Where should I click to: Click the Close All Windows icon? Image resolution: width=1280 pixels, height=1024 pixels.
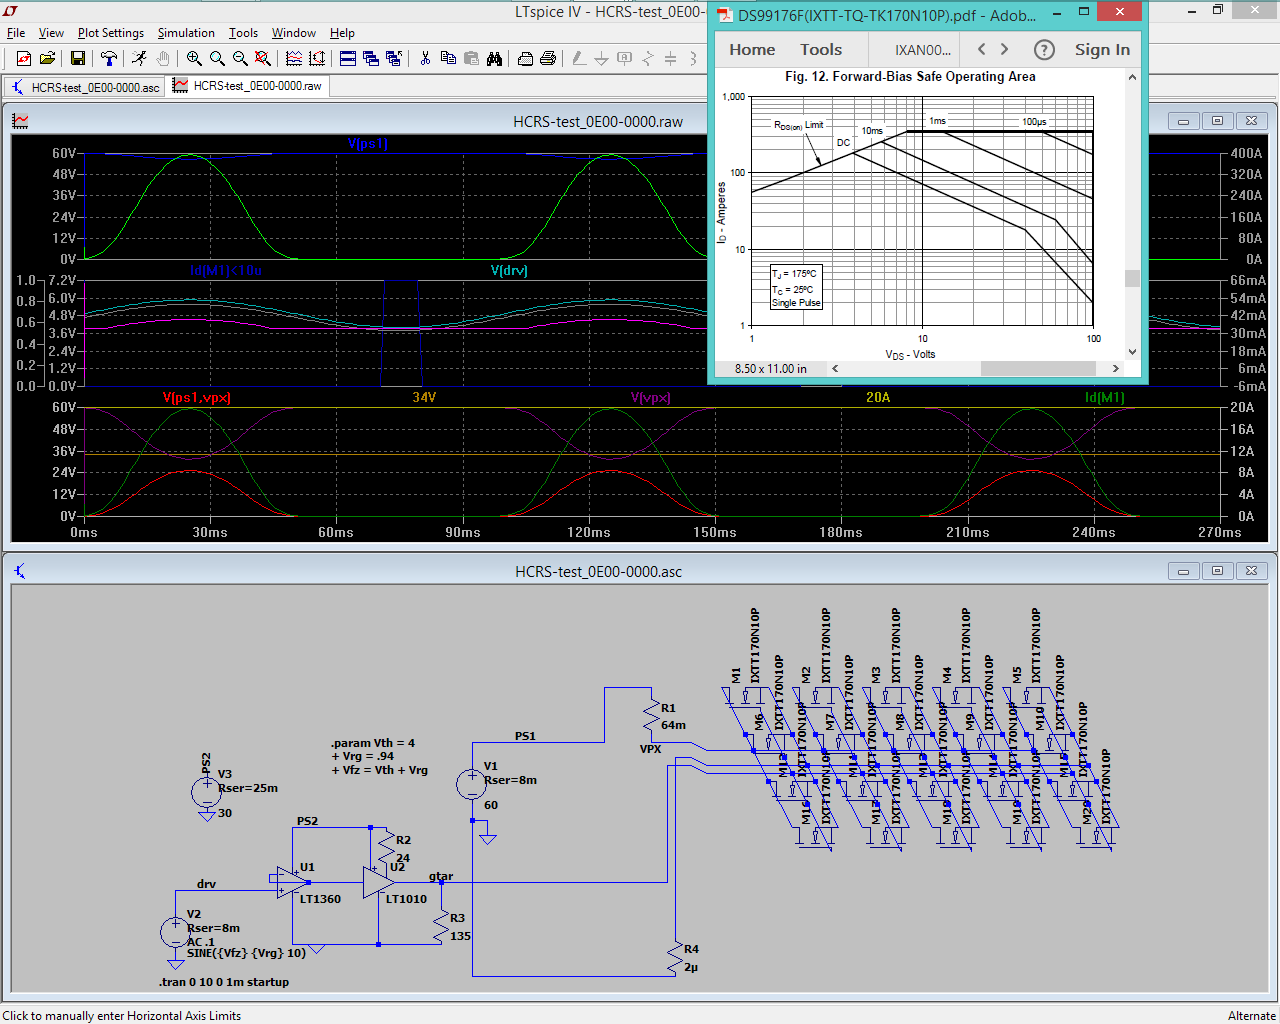point(394,59)
